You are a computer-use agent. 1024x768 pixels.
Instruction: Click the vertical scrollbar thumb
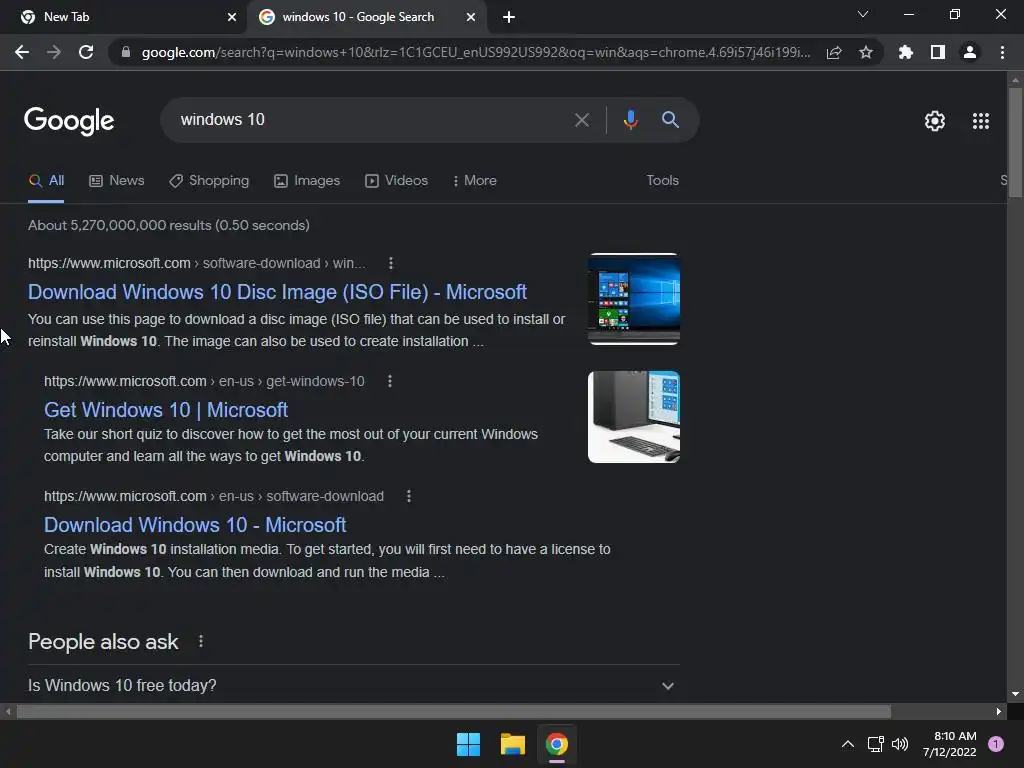[1015, 142]
